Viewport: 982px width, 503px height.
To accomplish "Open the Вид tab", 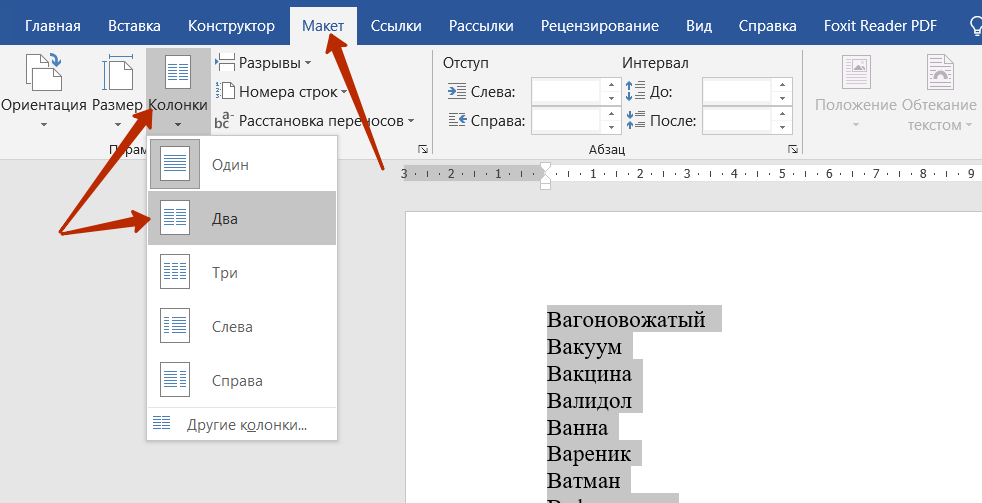I will [698, 26].
